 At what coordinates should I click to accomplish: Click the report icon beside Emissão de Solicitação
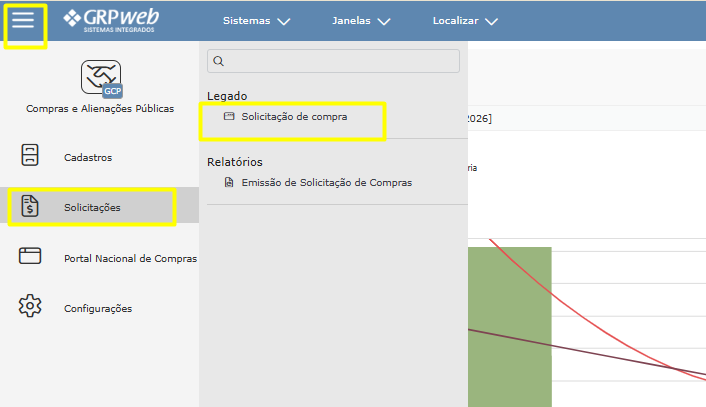pos(229,183)
